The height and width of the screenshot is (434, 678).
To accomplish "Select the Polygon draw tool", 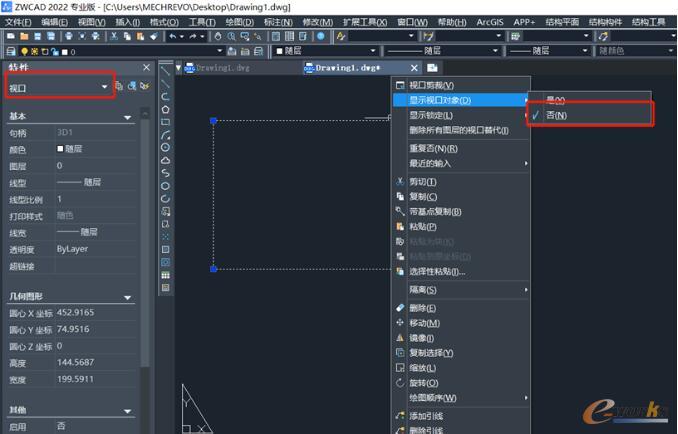I will point(165,109).
